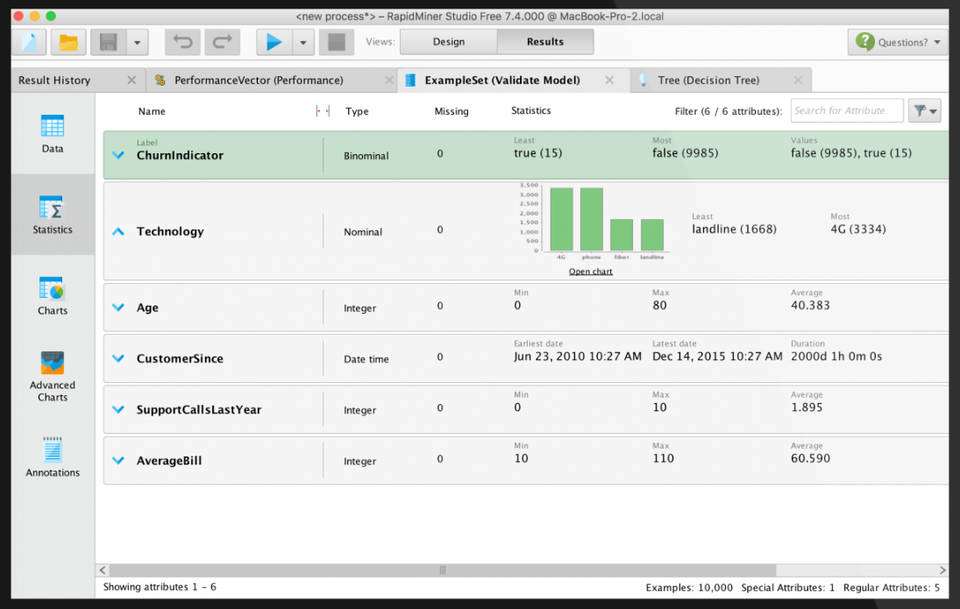Click the Open chart link

590,271
